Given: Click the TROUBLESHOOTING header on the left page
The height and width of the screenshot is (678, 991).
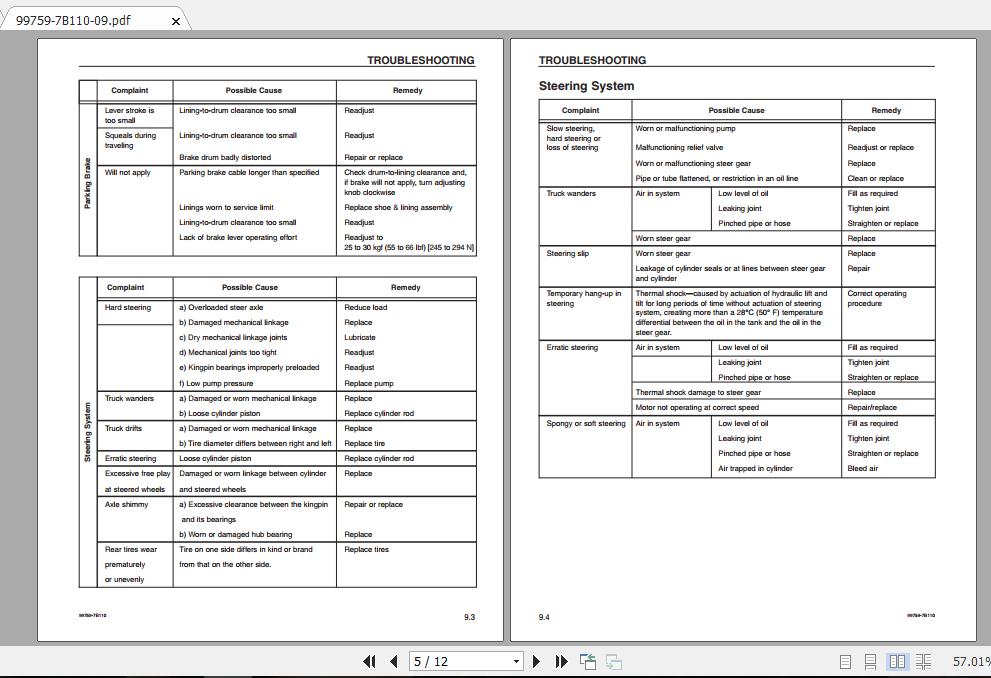Looking at the screenshot, I should tap(420, 60).
